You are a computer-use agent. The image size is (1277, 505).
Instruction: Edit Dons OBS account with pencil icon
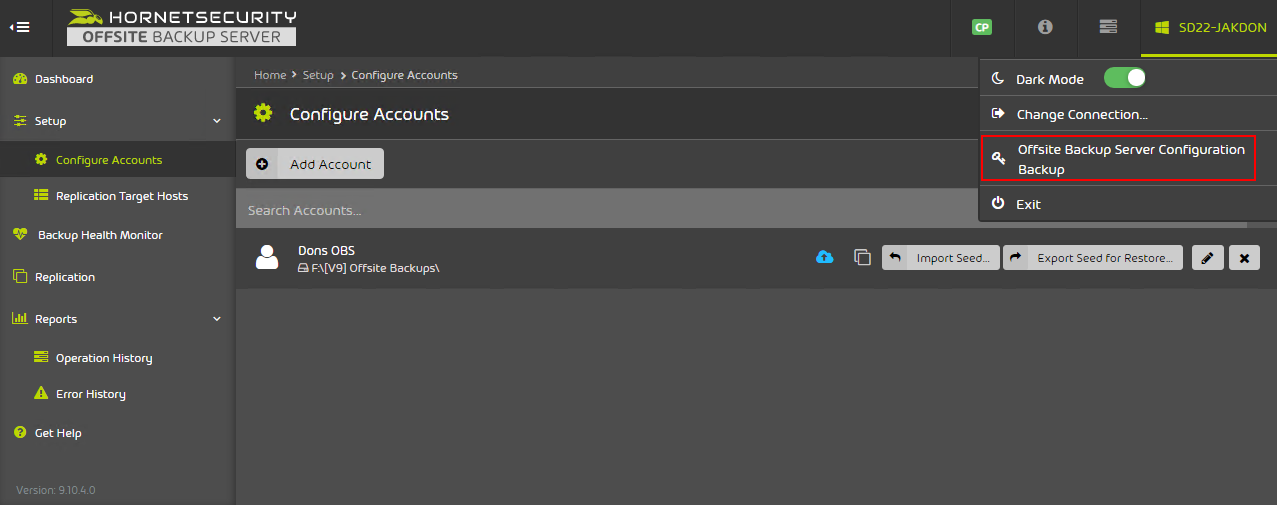pos(1208,257)
